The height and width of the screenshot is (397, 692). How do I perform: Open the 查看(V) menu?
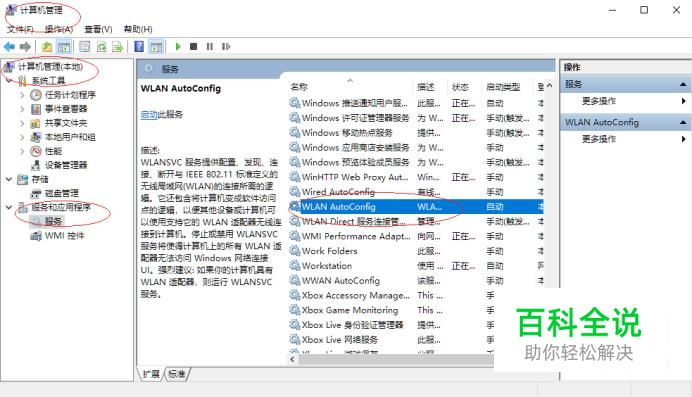(x=98, y=29)
